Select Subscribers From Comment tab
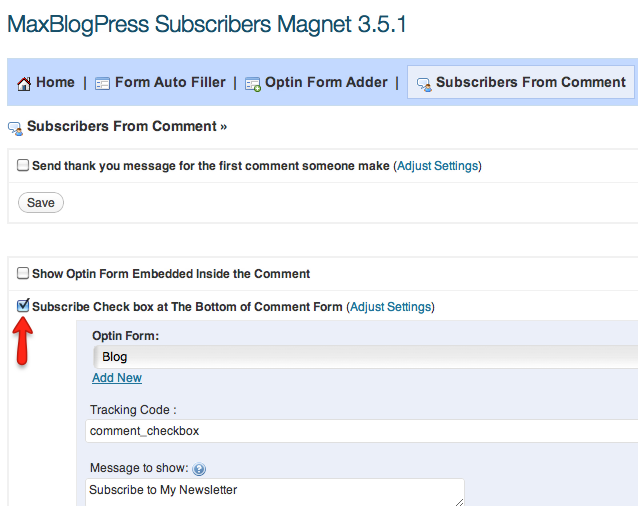This screenshot has height=506, width=638. [521, 82]
